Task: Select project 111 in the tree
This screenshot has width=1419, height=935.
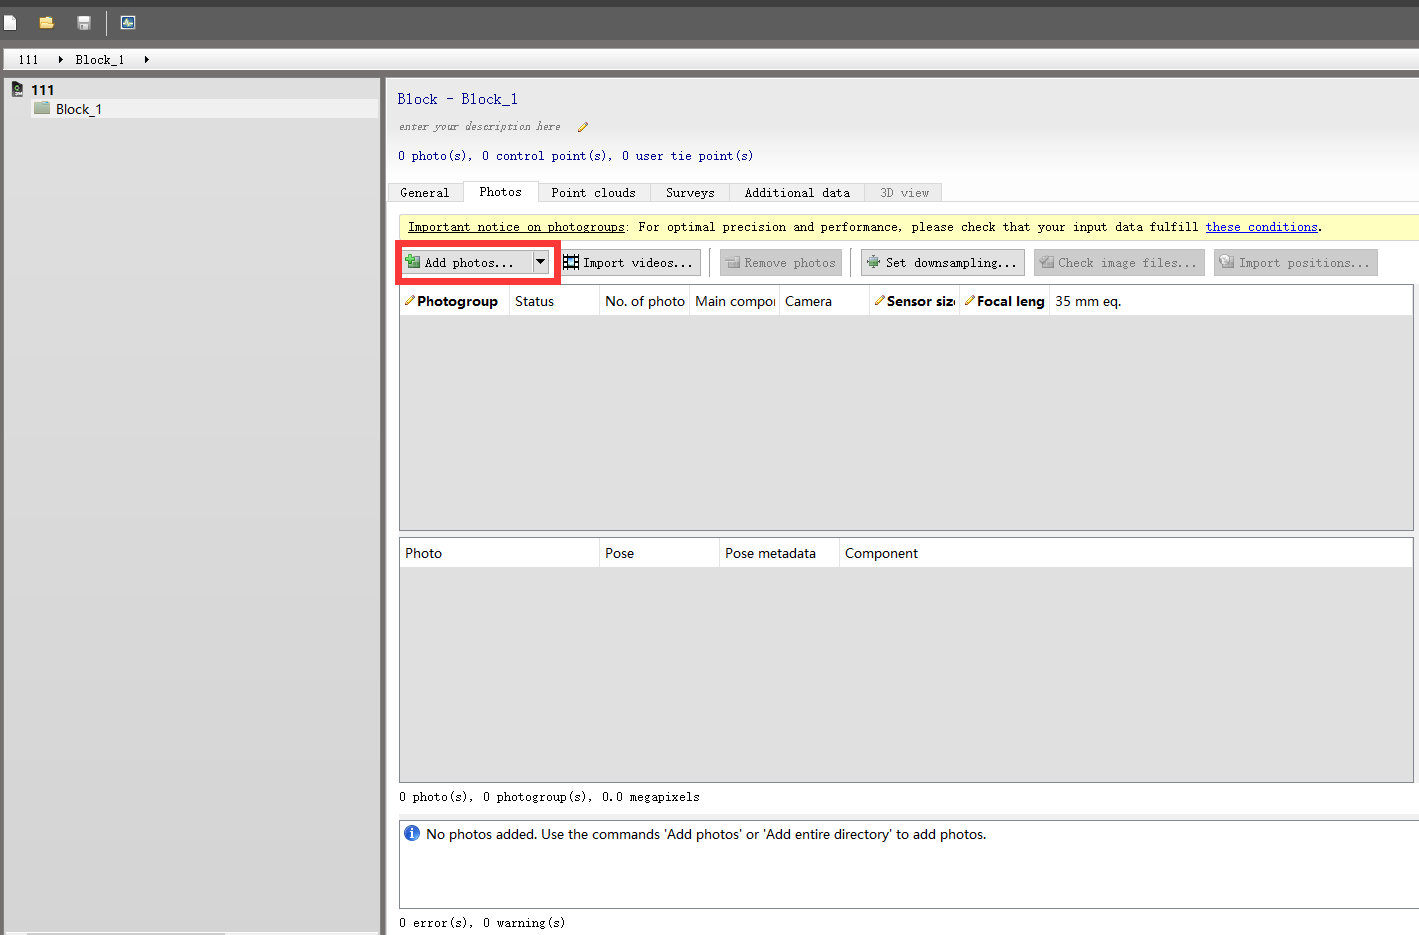Action: click(x=42, y=90)
